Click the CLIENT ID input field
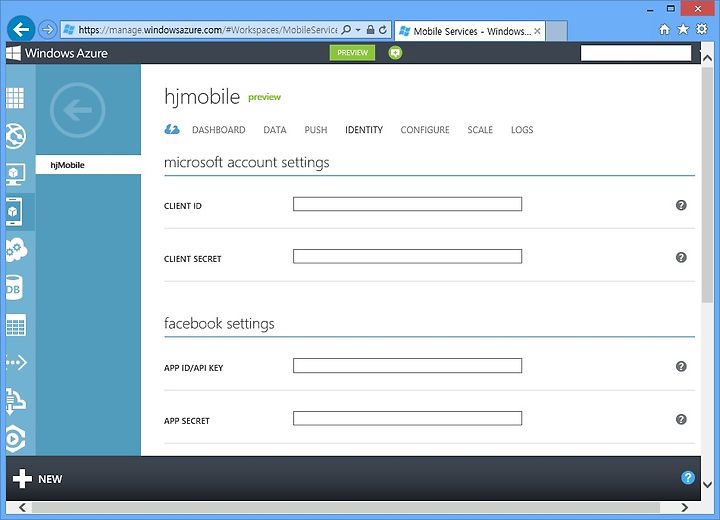This screenshot has width=720, height=520. coord(407,204)
